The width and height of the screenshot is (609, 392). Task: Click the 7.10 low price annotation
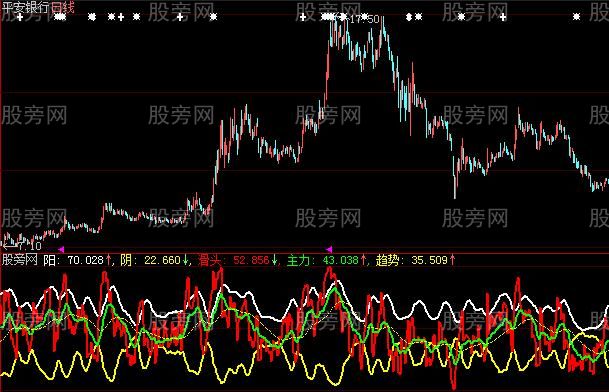29,246
